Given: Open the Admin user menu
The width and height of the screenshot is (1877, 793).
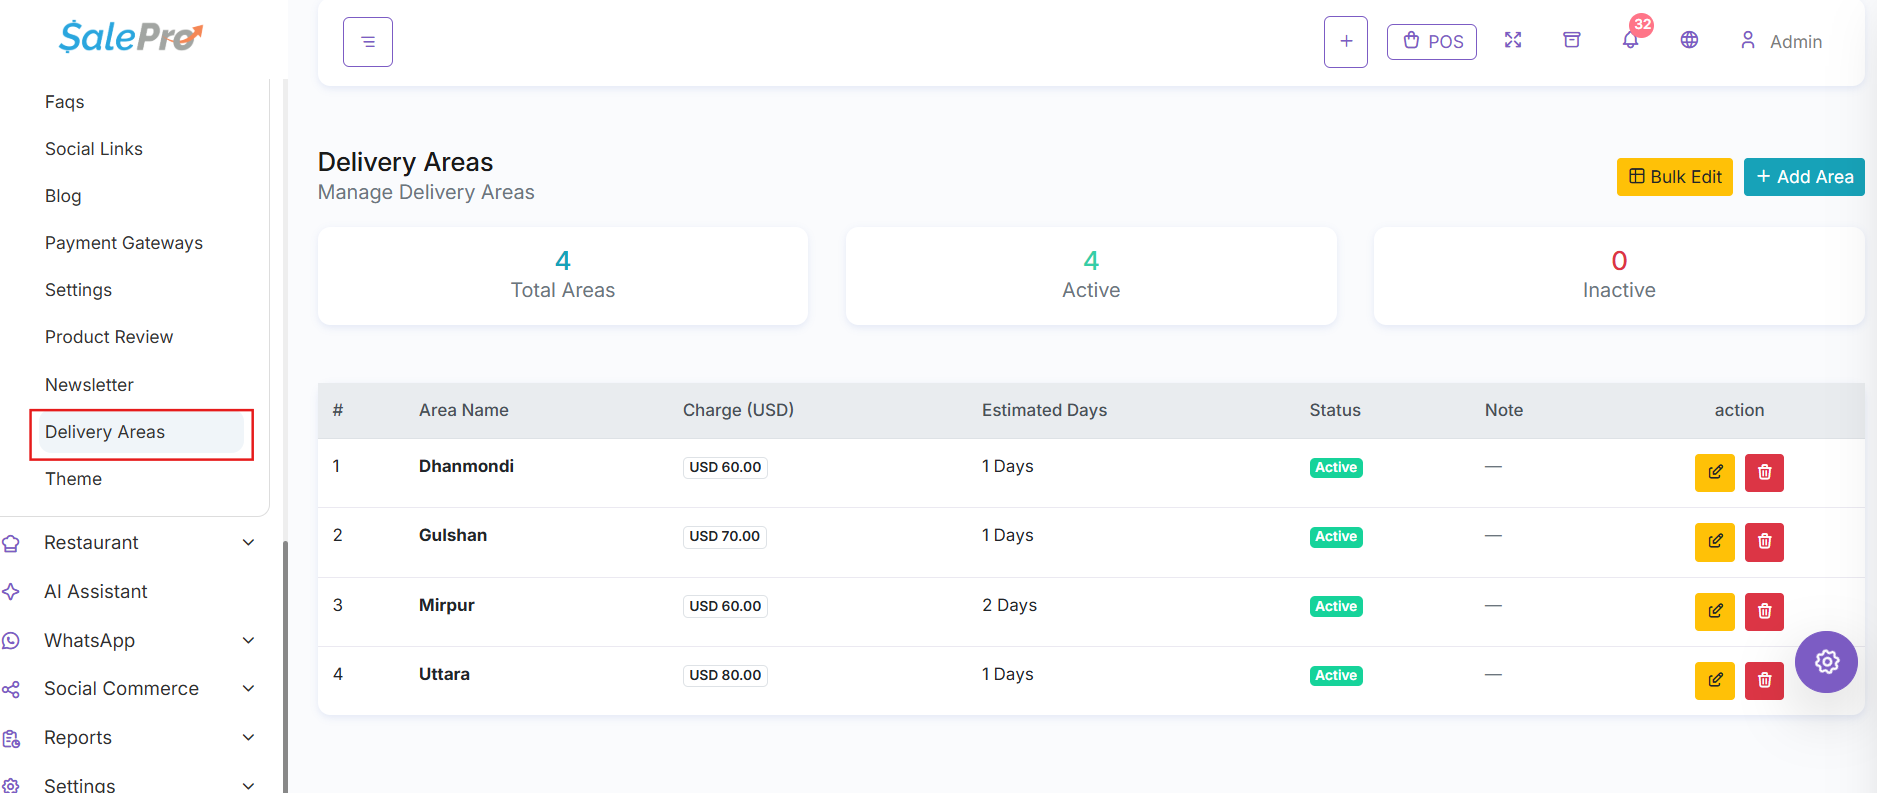Looking at the screenshot, I should click(1781, 41).
